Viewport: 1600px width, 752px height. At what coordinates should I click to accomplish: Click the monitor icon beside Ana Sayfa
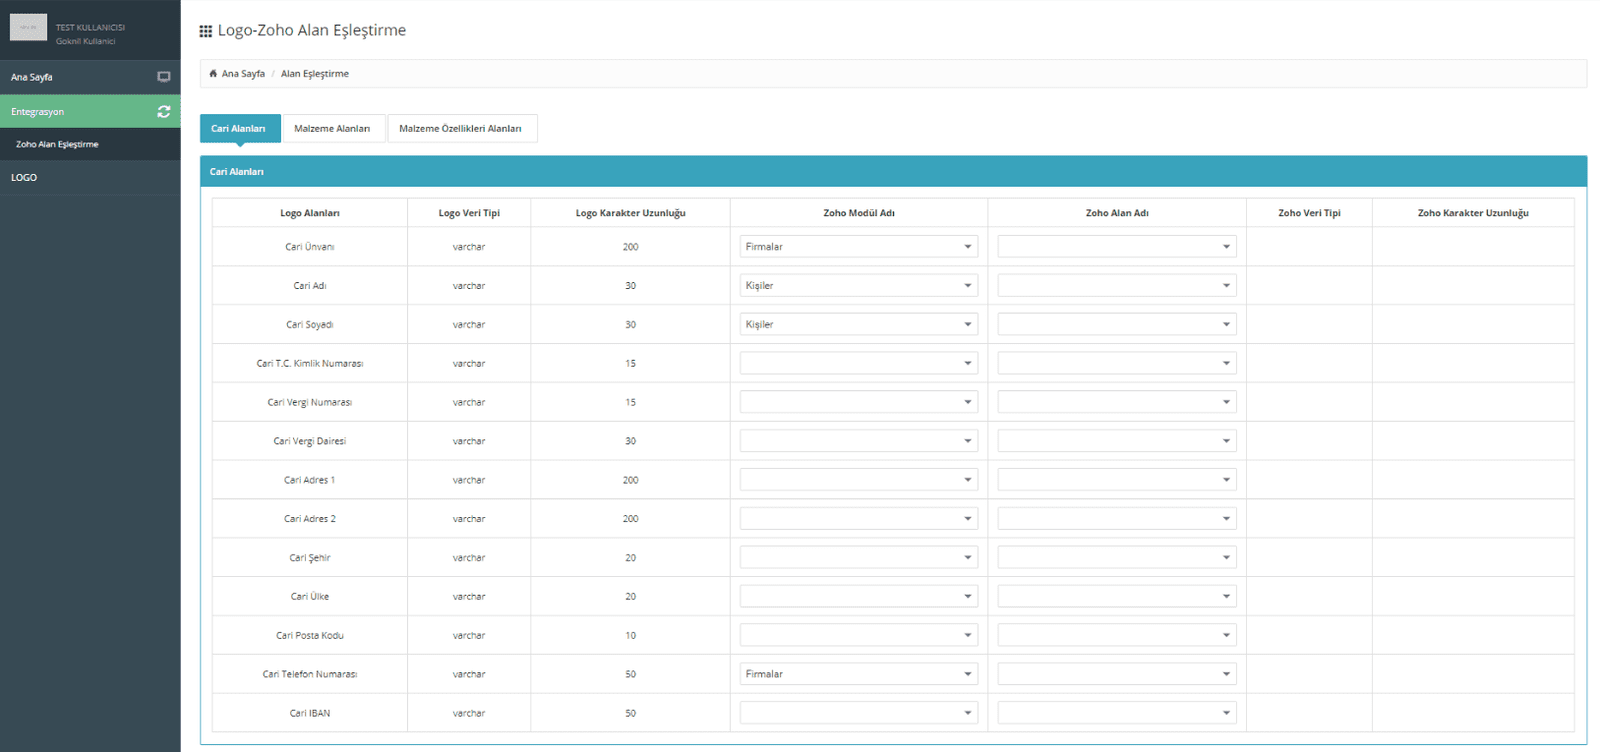pos(164,77)
